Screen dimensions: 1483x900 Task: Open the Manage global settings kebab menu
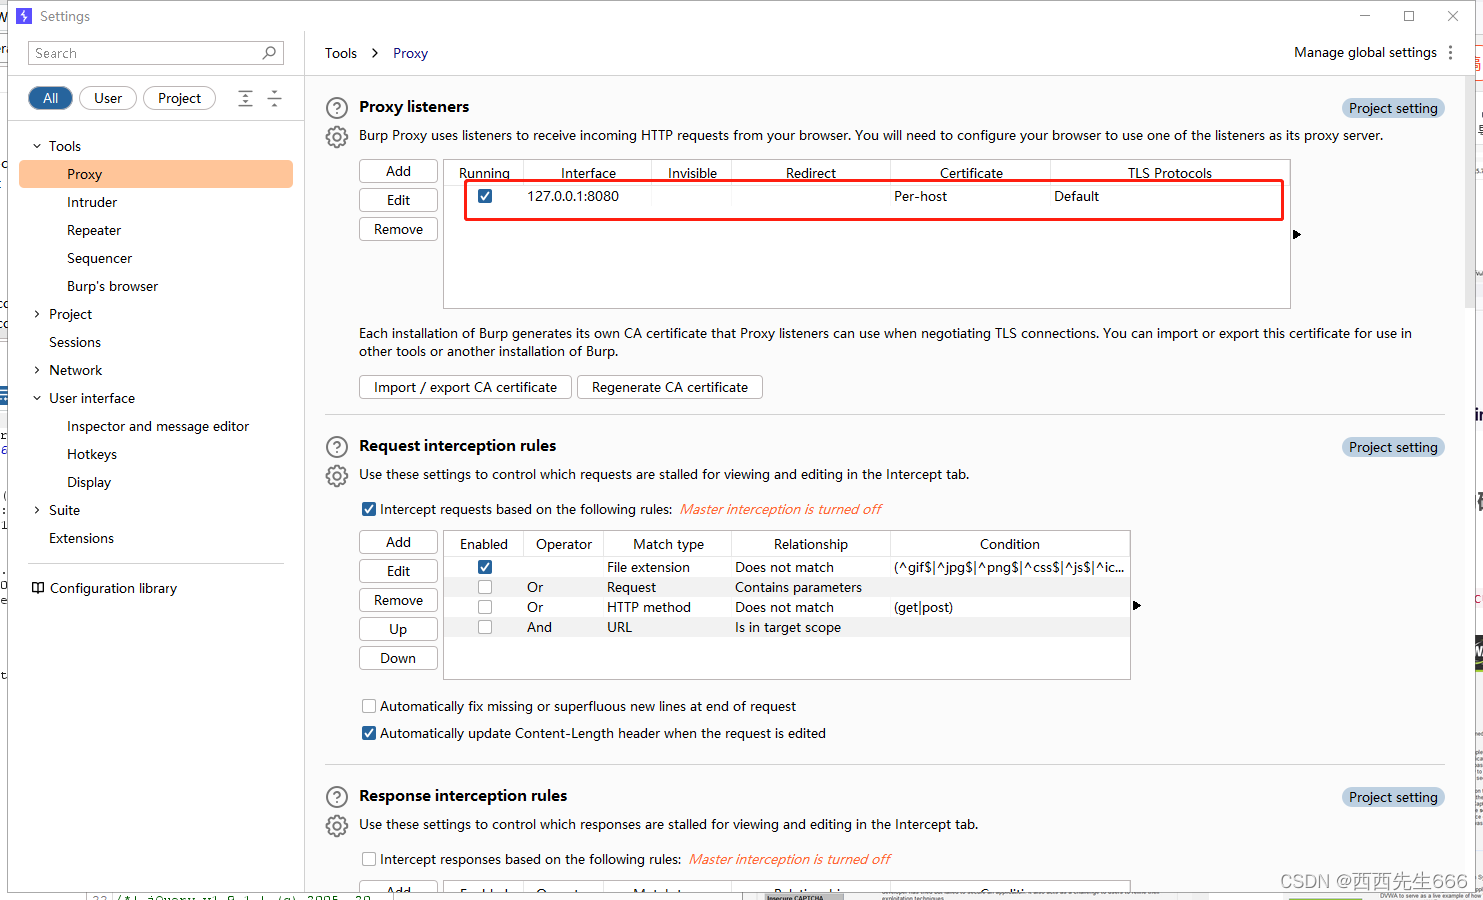click(1450, 52)
